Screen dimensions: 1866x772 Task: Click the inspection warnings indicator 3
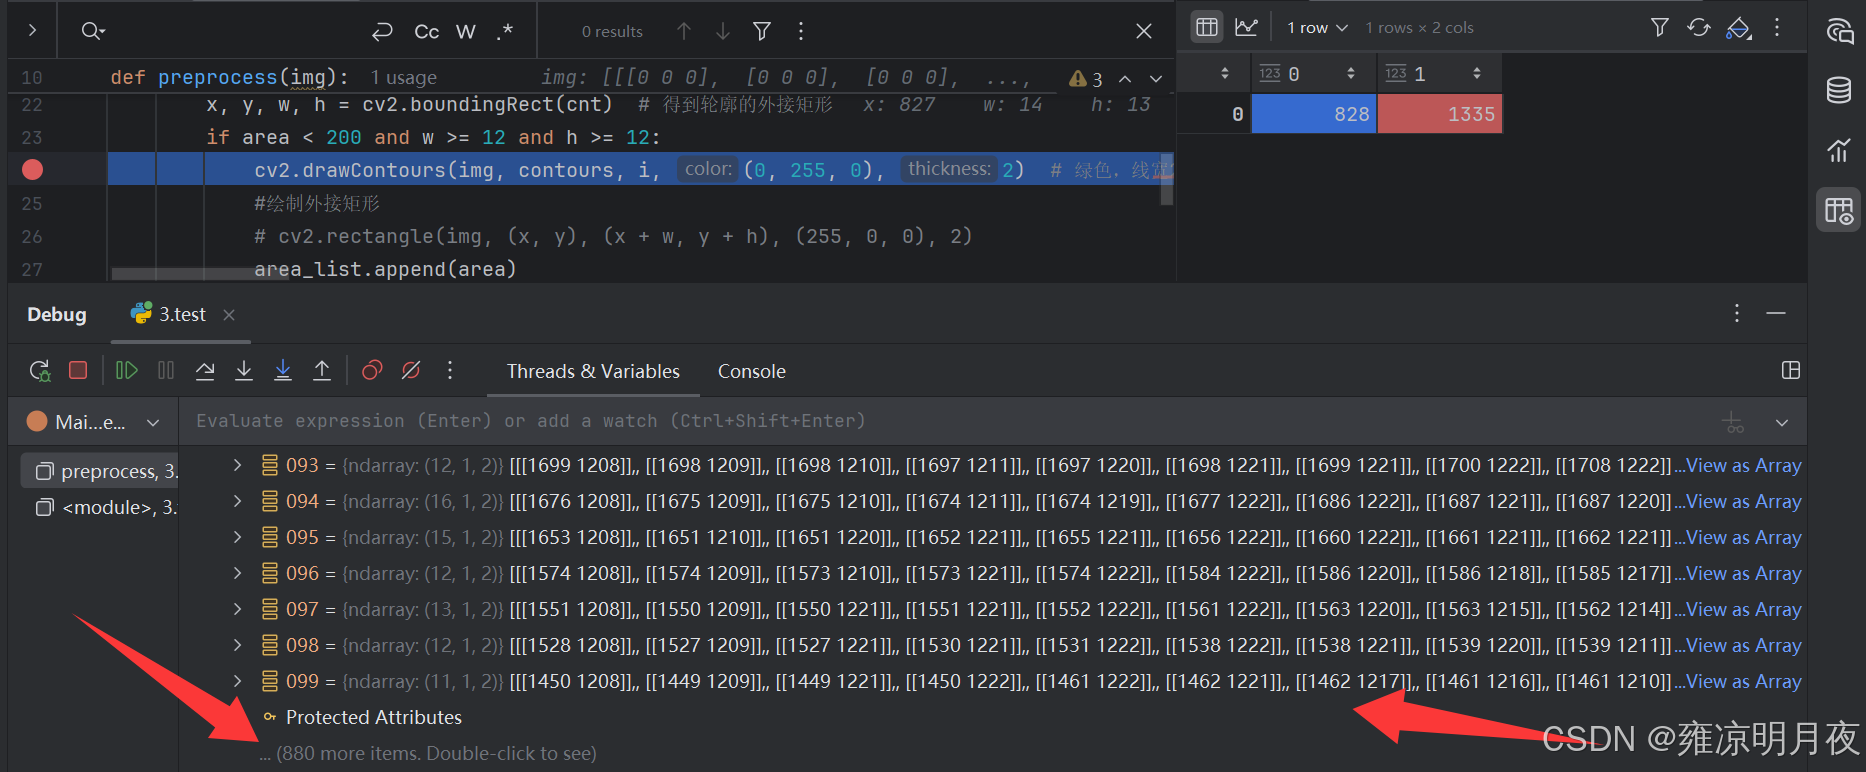point(1086,79)
